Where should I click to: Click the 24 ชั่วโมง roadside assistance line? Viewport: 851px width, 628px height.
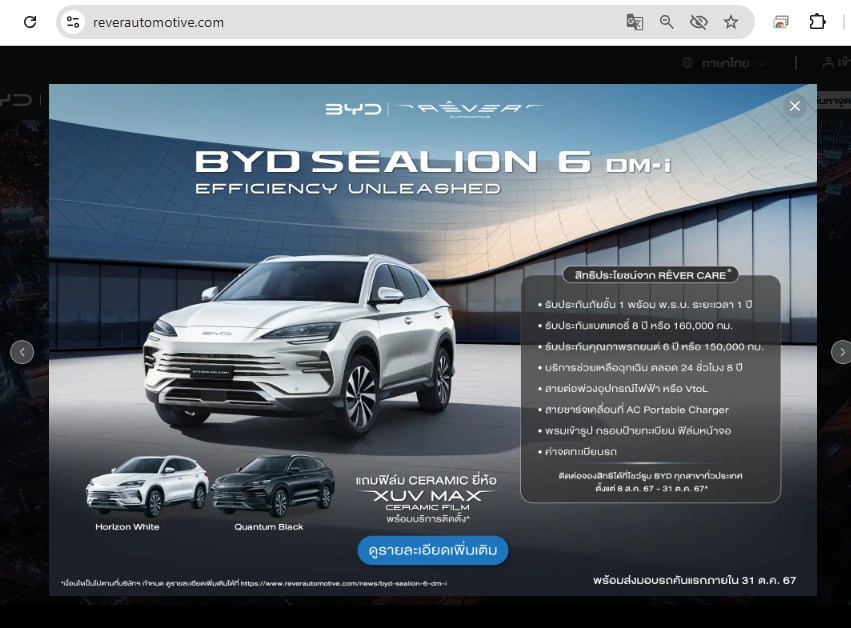pos(640,367)
